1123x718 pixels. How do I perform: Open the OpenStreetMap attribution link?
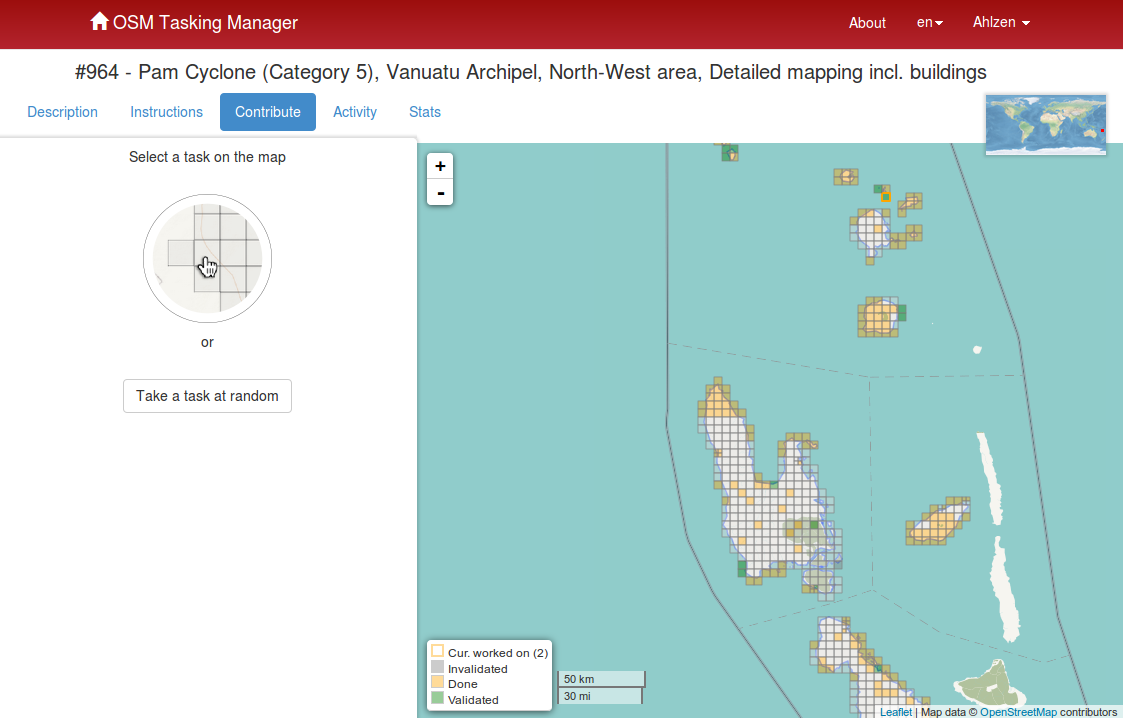(x=1018, y=712)
